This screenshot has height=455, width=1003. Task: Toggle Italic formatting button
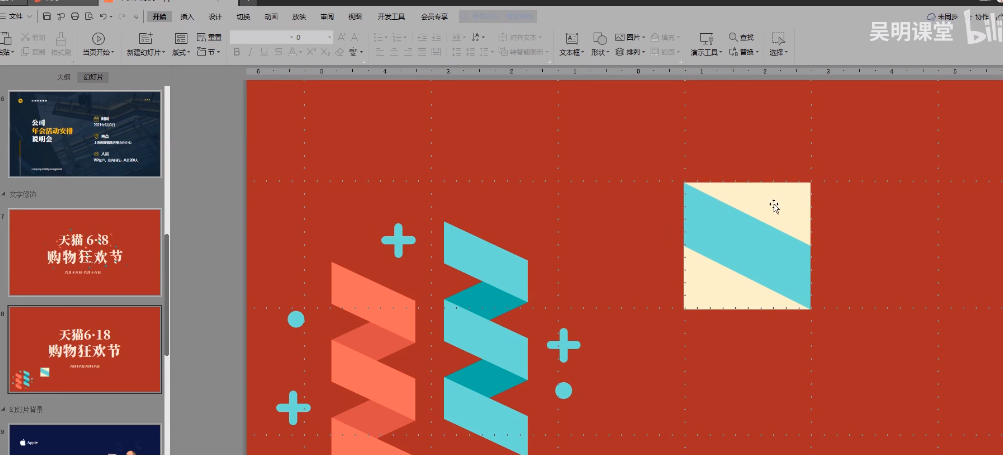(x=250, y=52)
